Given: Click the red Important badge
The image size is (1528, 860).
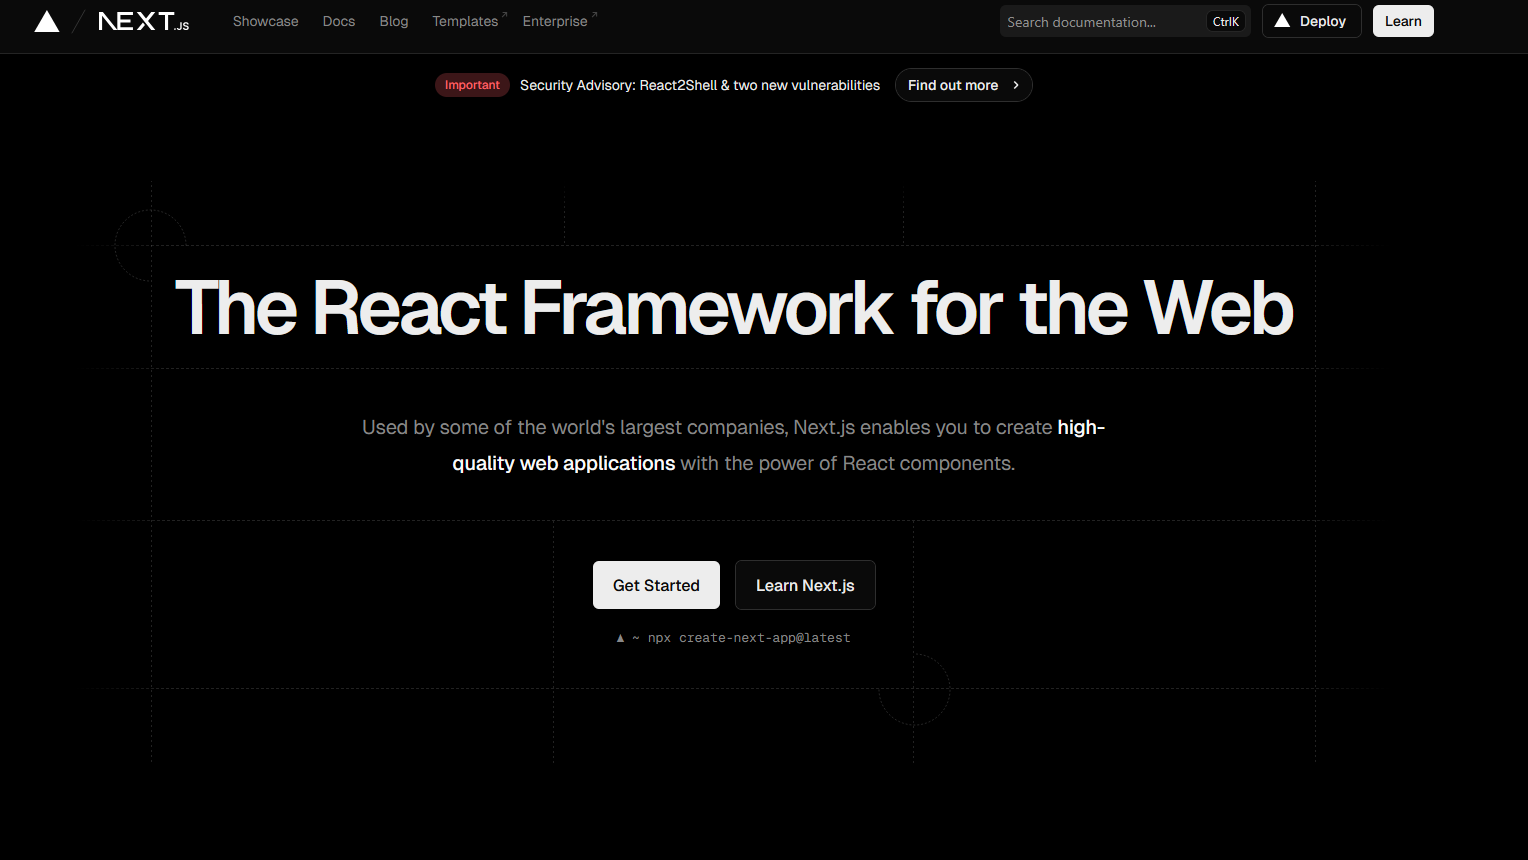Looking at the screenshot, I should (x=472, y=85).
